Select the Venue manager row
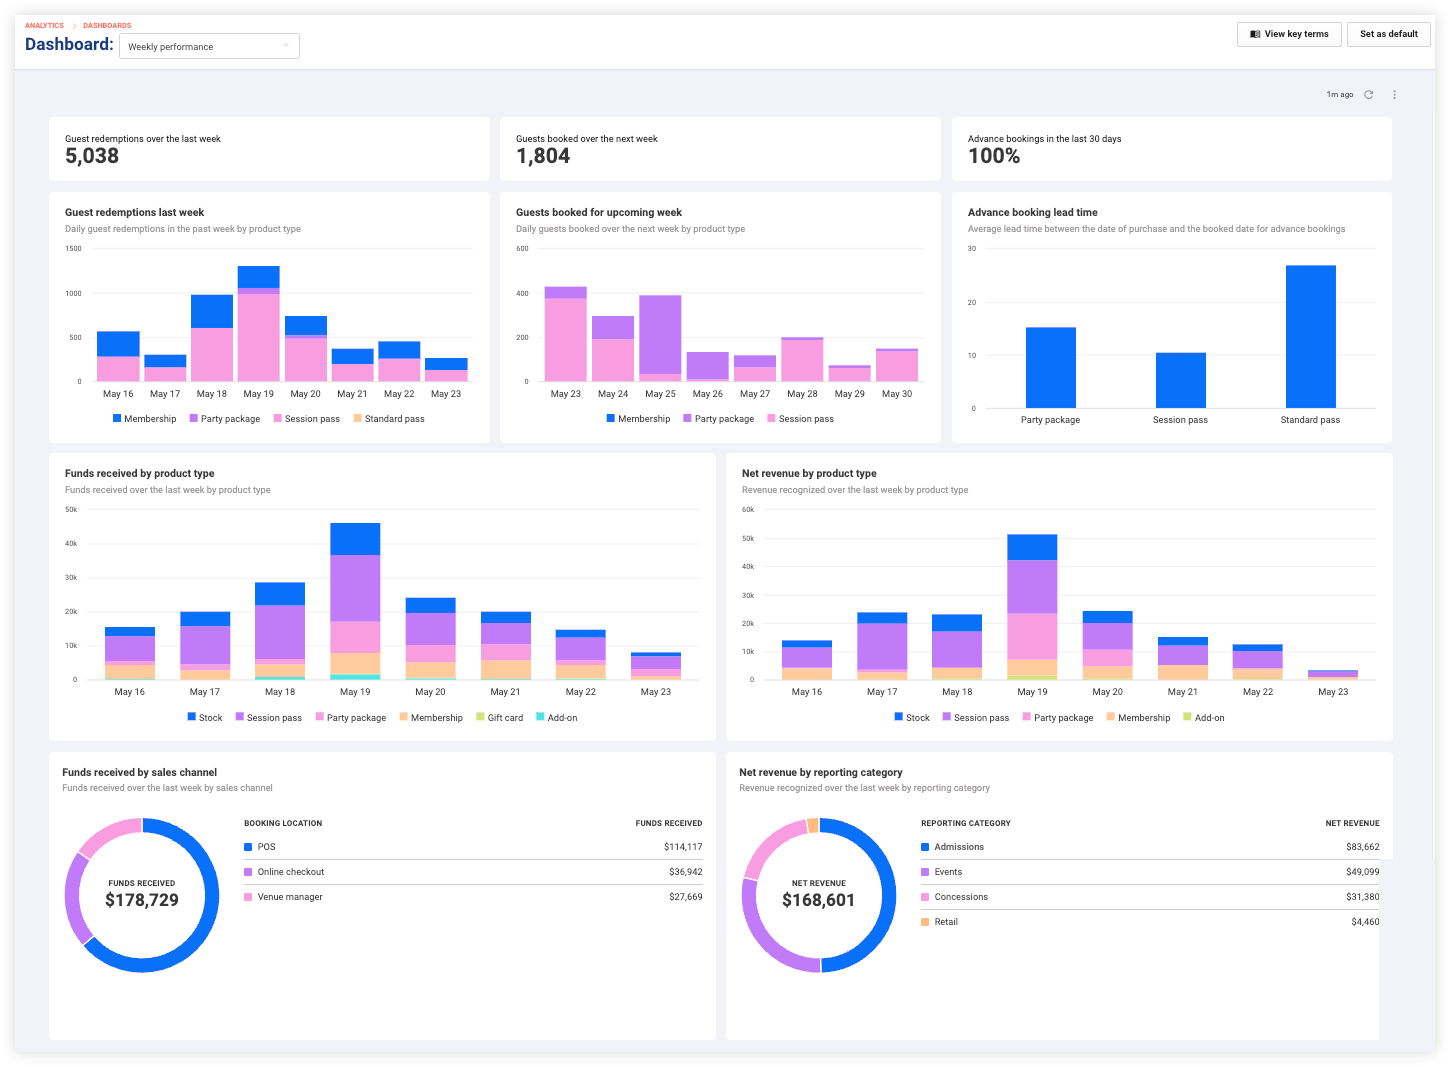Screen dimensions: 1450x1067 point(473,897)
